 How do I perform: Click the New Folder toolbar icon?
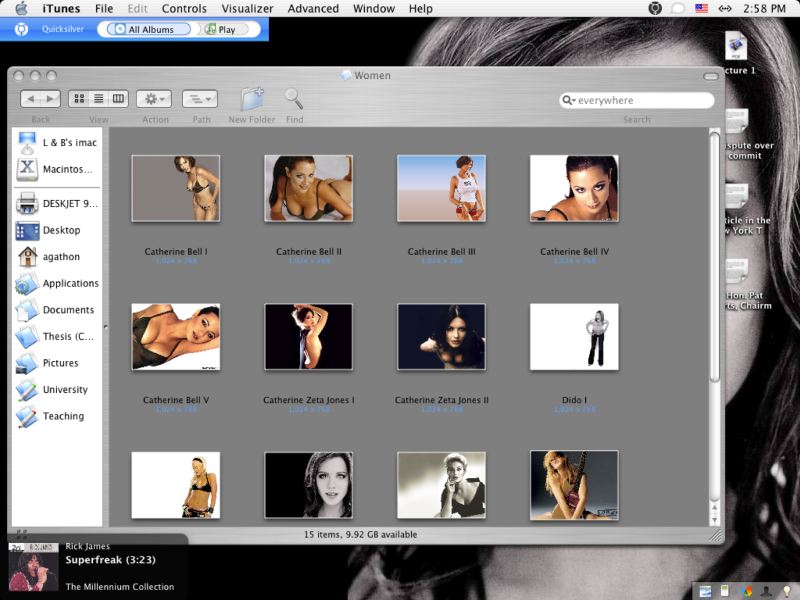pyautogui.click(x=252, y=99)
